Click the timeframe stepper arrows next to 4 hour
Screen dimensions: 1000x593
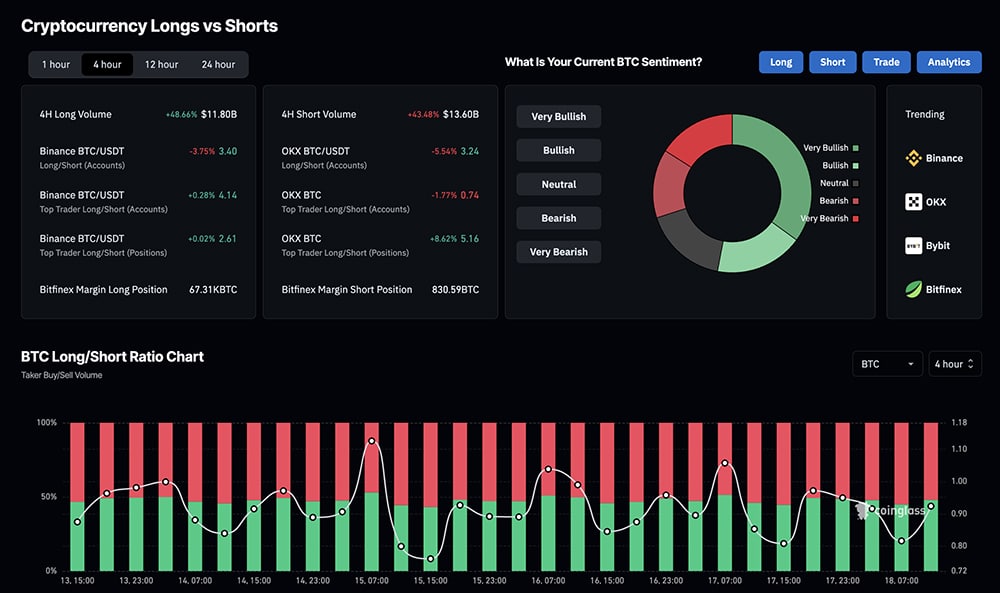point(973,363)
